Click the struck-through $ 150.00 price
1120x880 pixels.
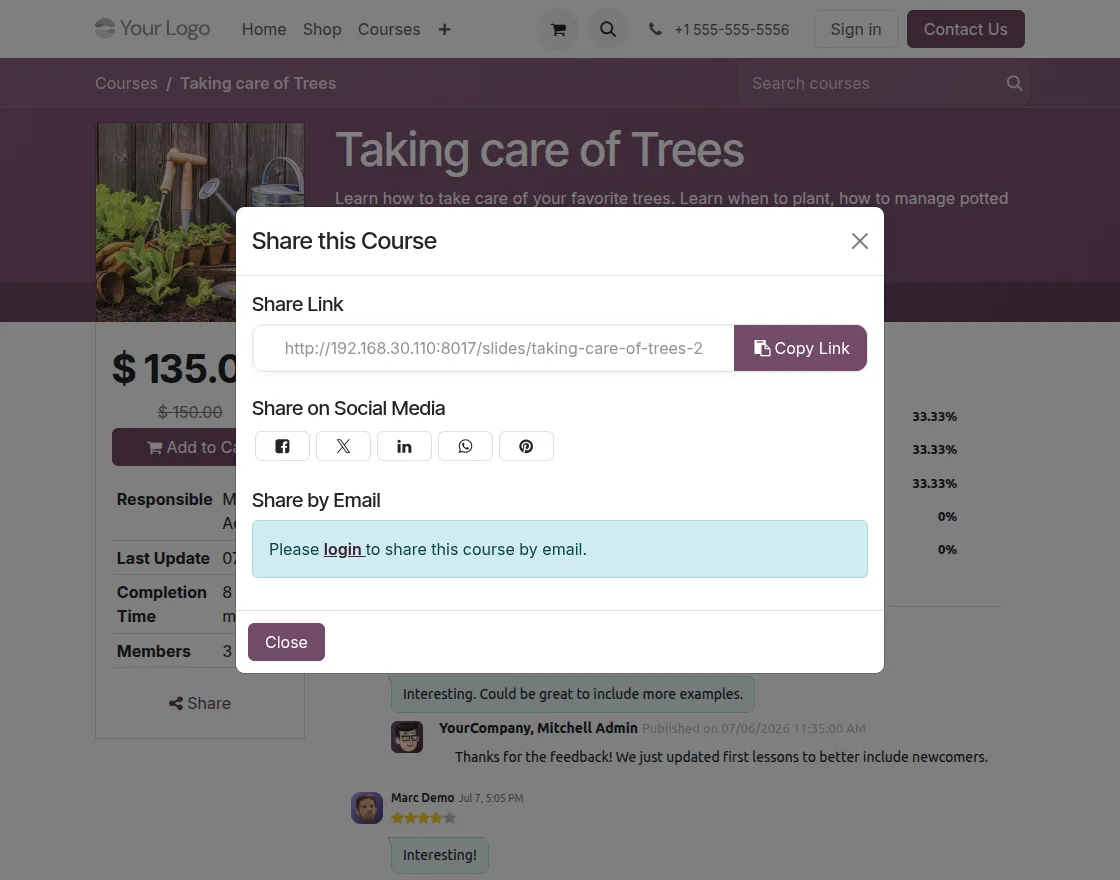tap(190, 412)
